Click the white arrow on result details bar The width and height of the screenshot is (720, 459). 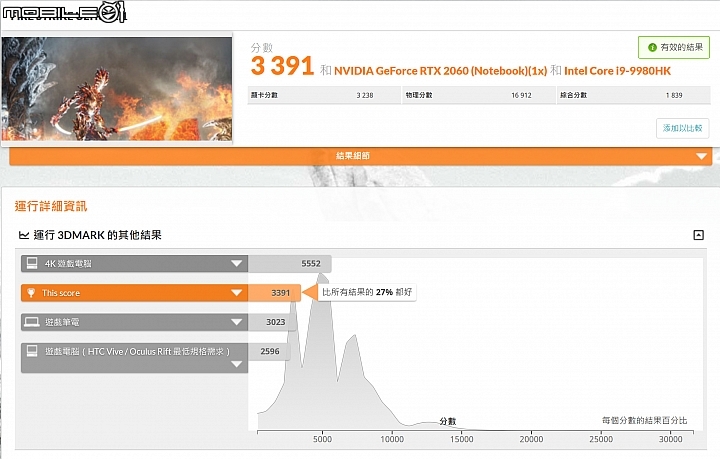(701, 157)
